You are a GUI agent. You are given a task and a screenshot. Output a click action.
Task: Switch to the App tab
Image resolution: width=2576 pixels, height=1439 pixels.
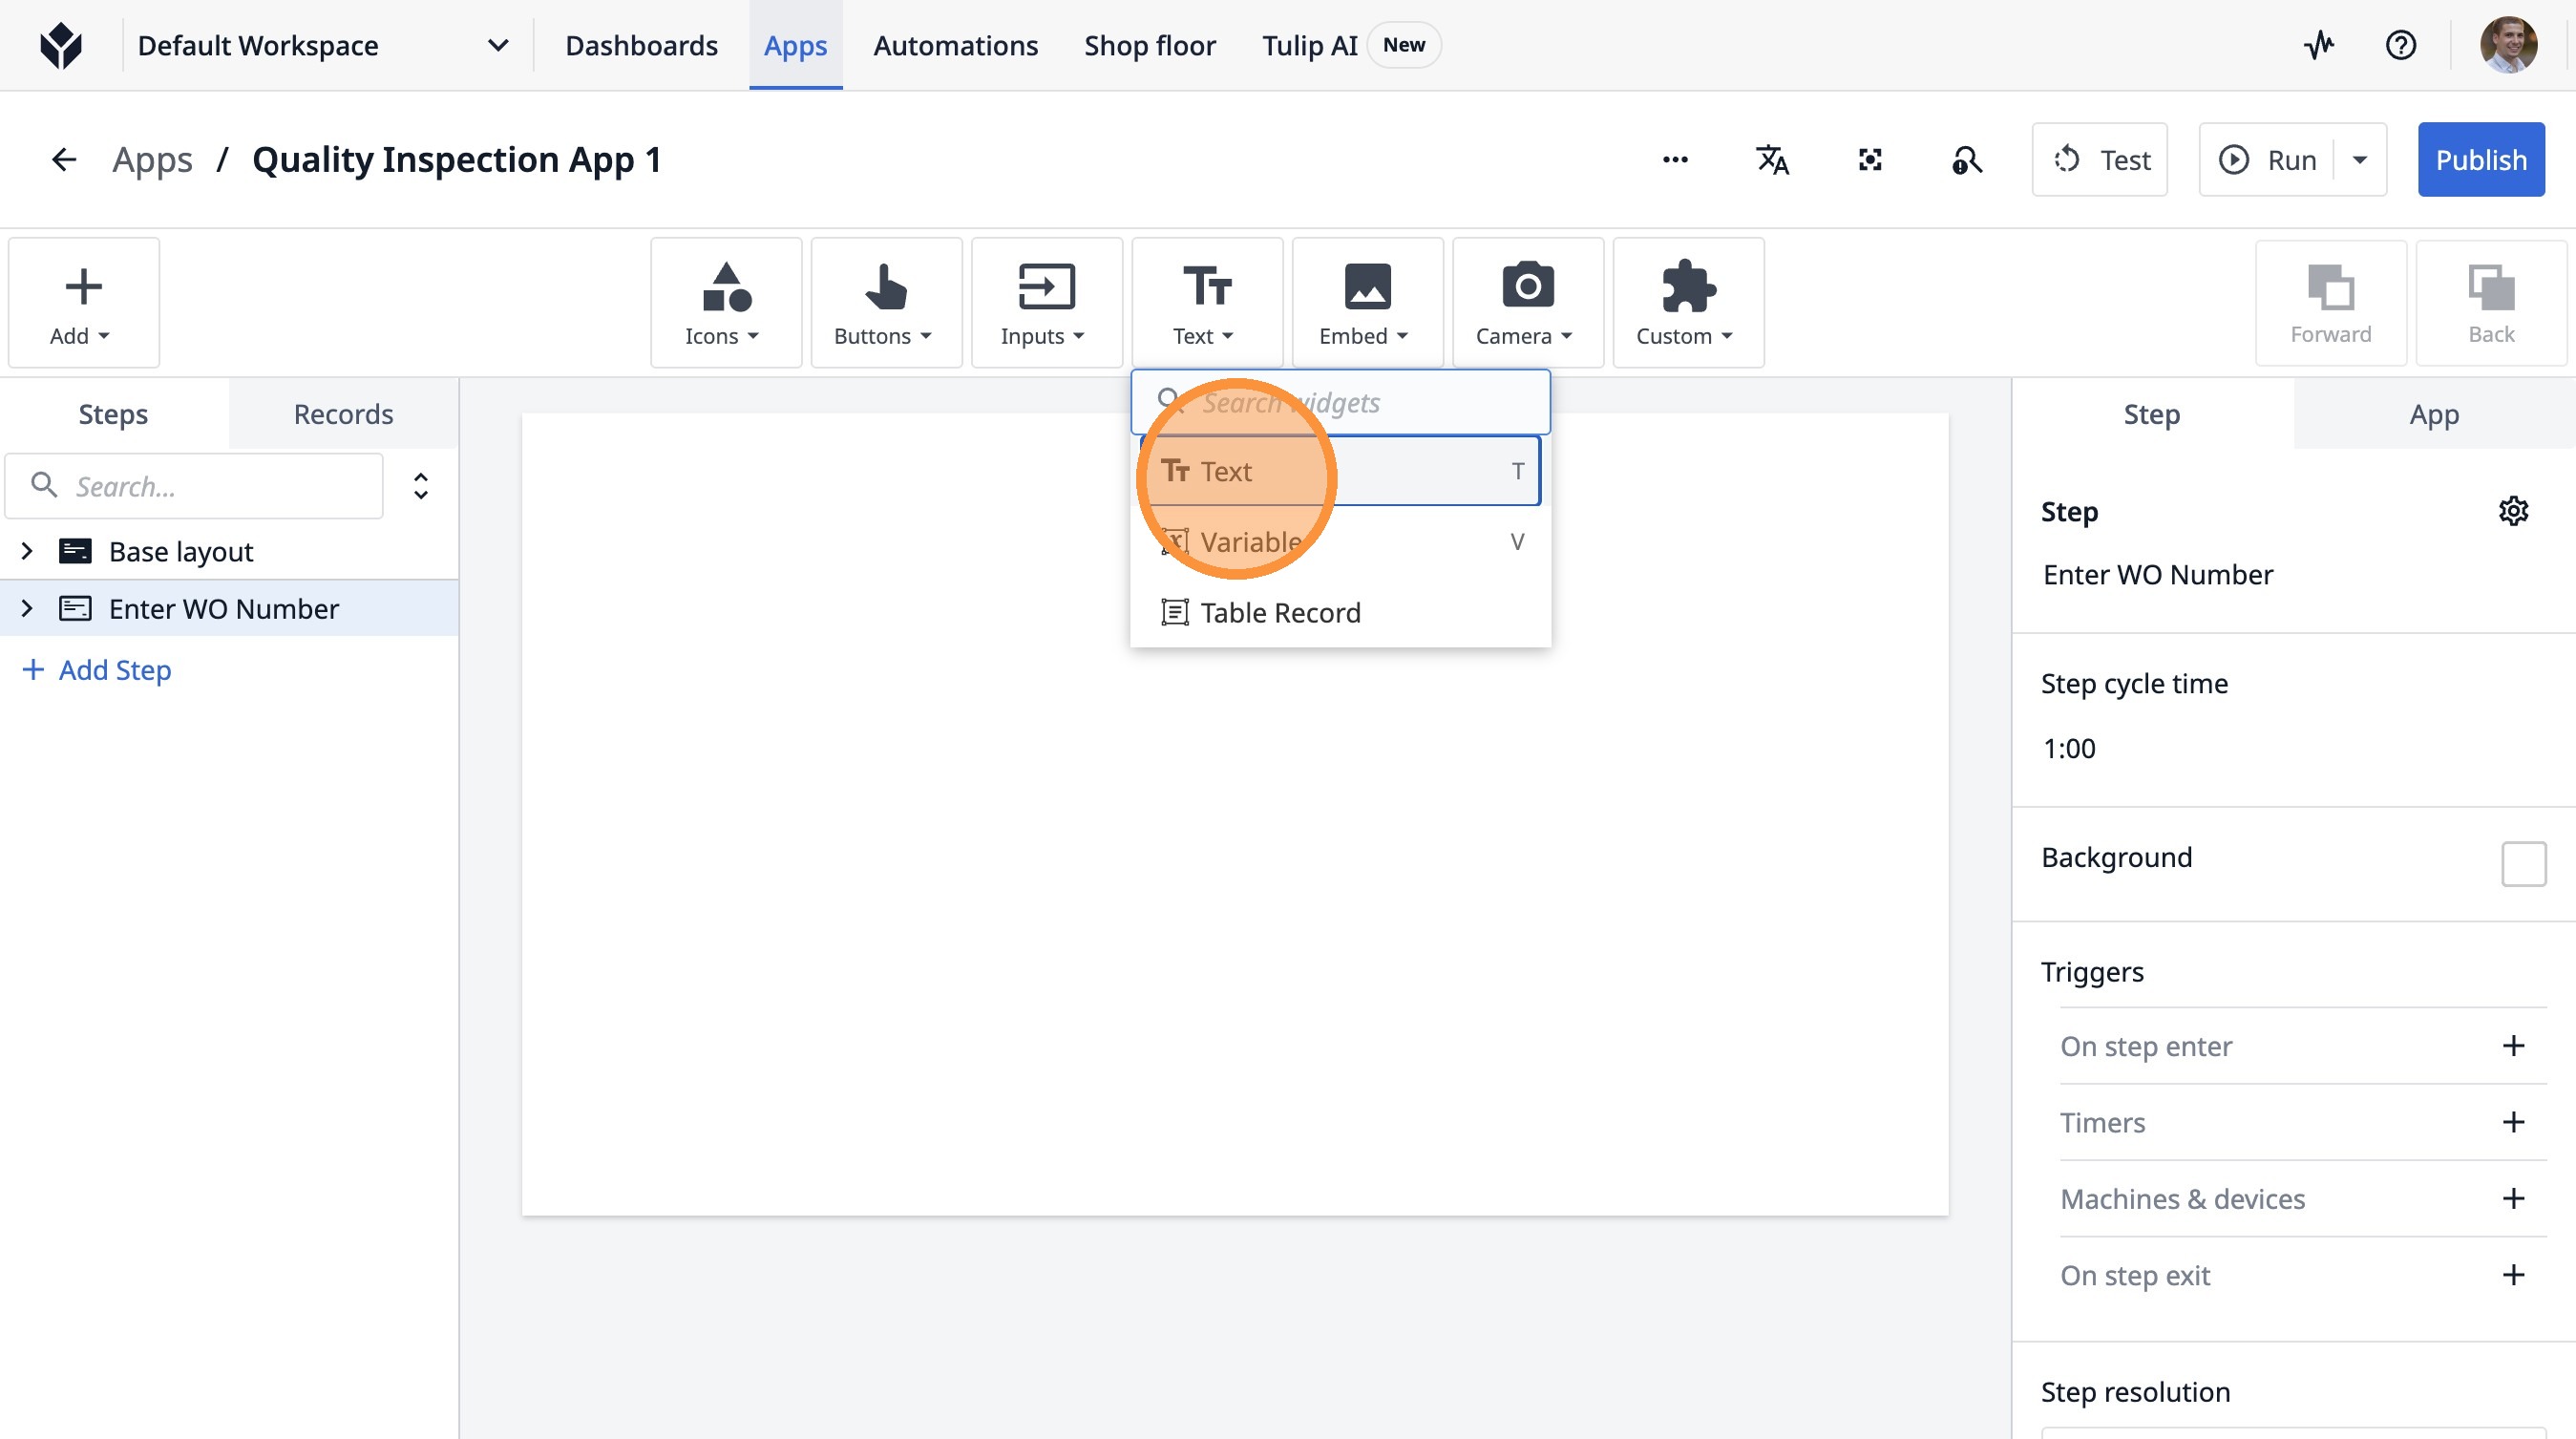point(2433,414)
